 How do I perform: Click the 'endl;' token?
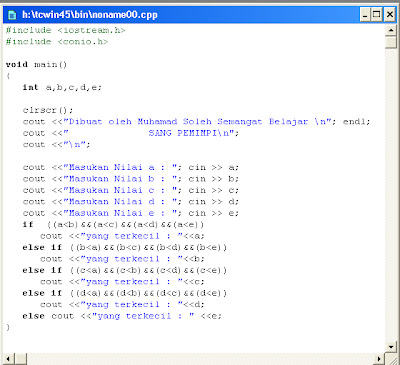(x=356, y=121)
